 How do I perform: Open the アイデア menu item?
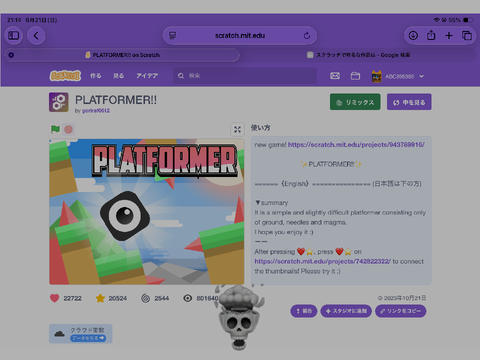click(147, 76)
